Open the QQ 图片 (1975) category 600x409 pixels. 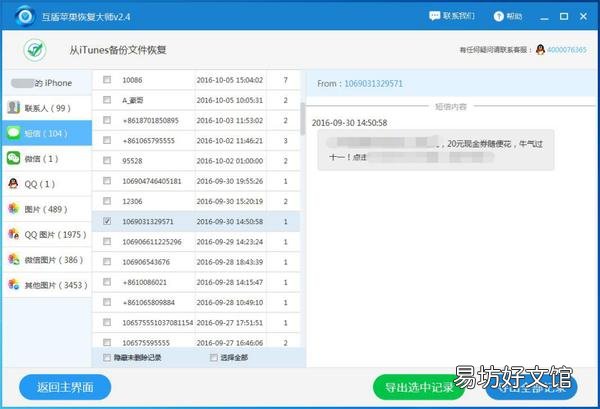click(x=47, y=234)
